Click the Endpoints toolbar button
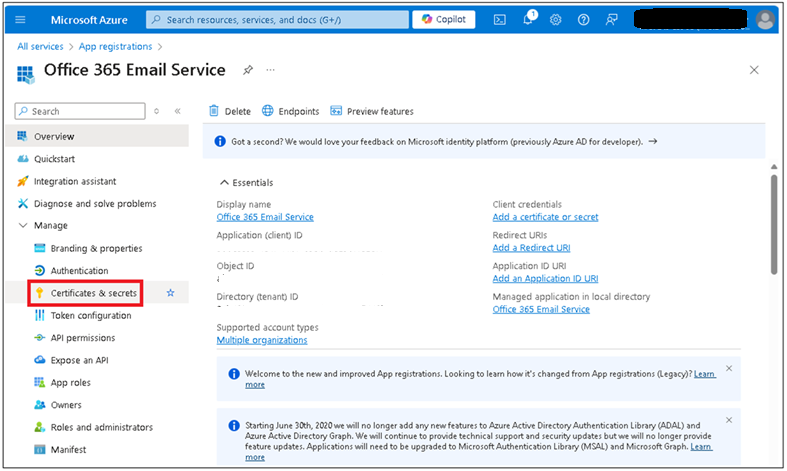 [x=291, y=111]
